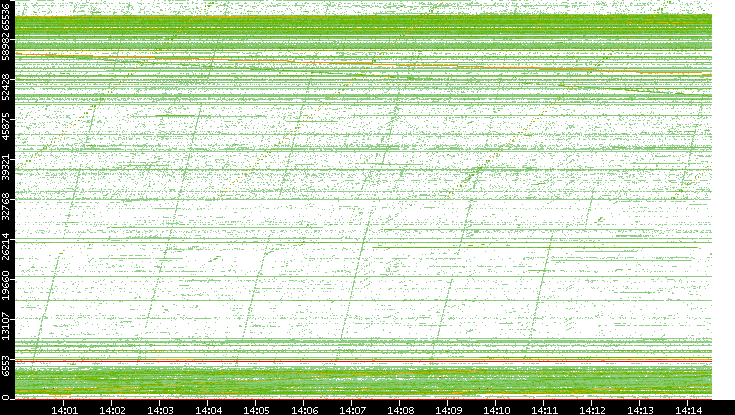Click the 14:09 time axis label

[448, 410]
